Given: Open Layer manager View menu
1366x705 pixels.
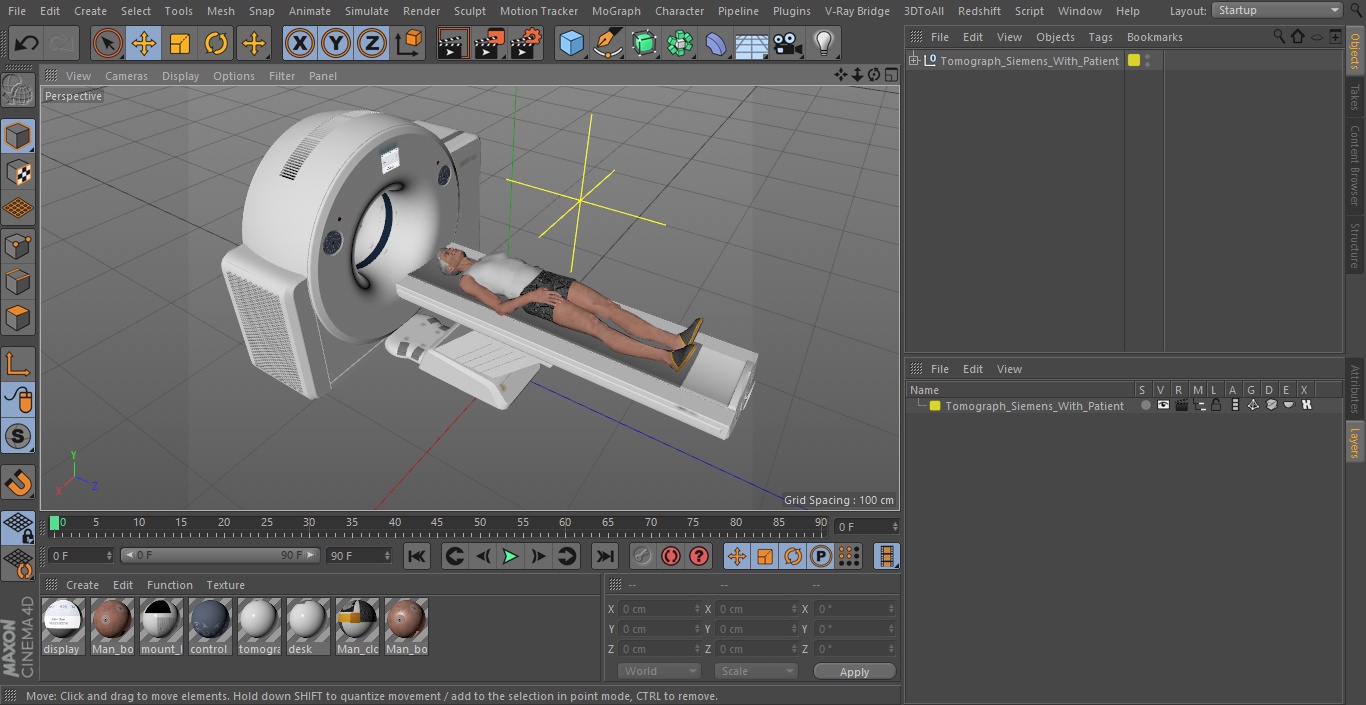Looking at the screenshot, I should [x=1009, y=369].
